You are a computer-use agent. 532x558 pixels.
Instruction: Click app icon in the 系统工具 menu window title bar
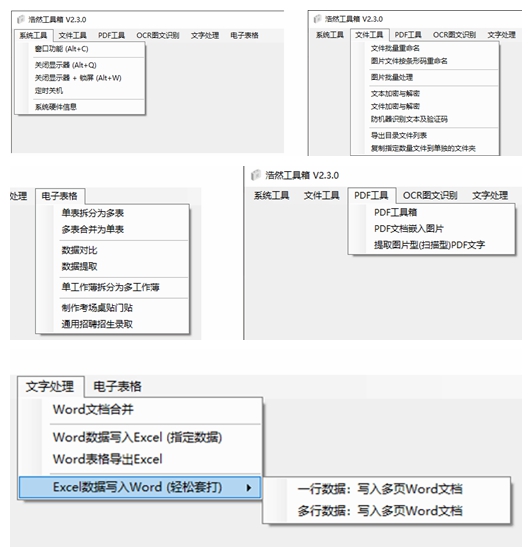point(21,19)
